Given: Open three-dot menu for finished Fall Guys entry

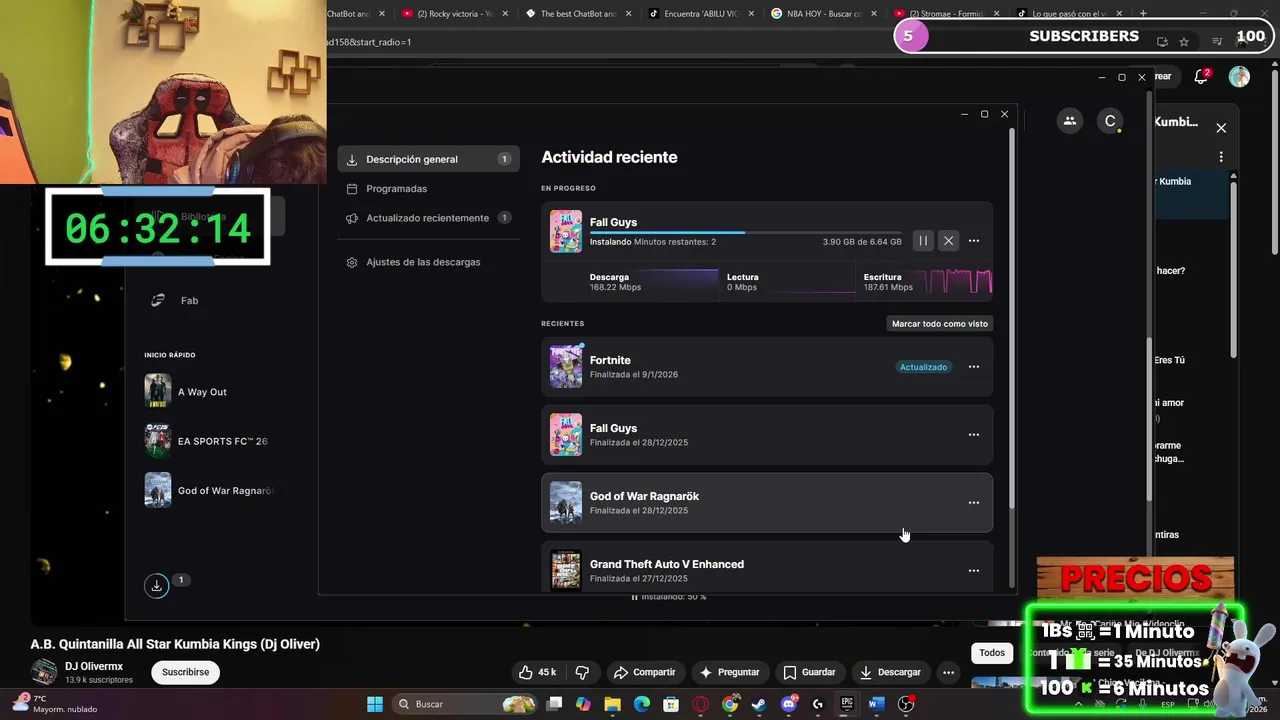Looking at the screenshot, I should coord(974,435).
